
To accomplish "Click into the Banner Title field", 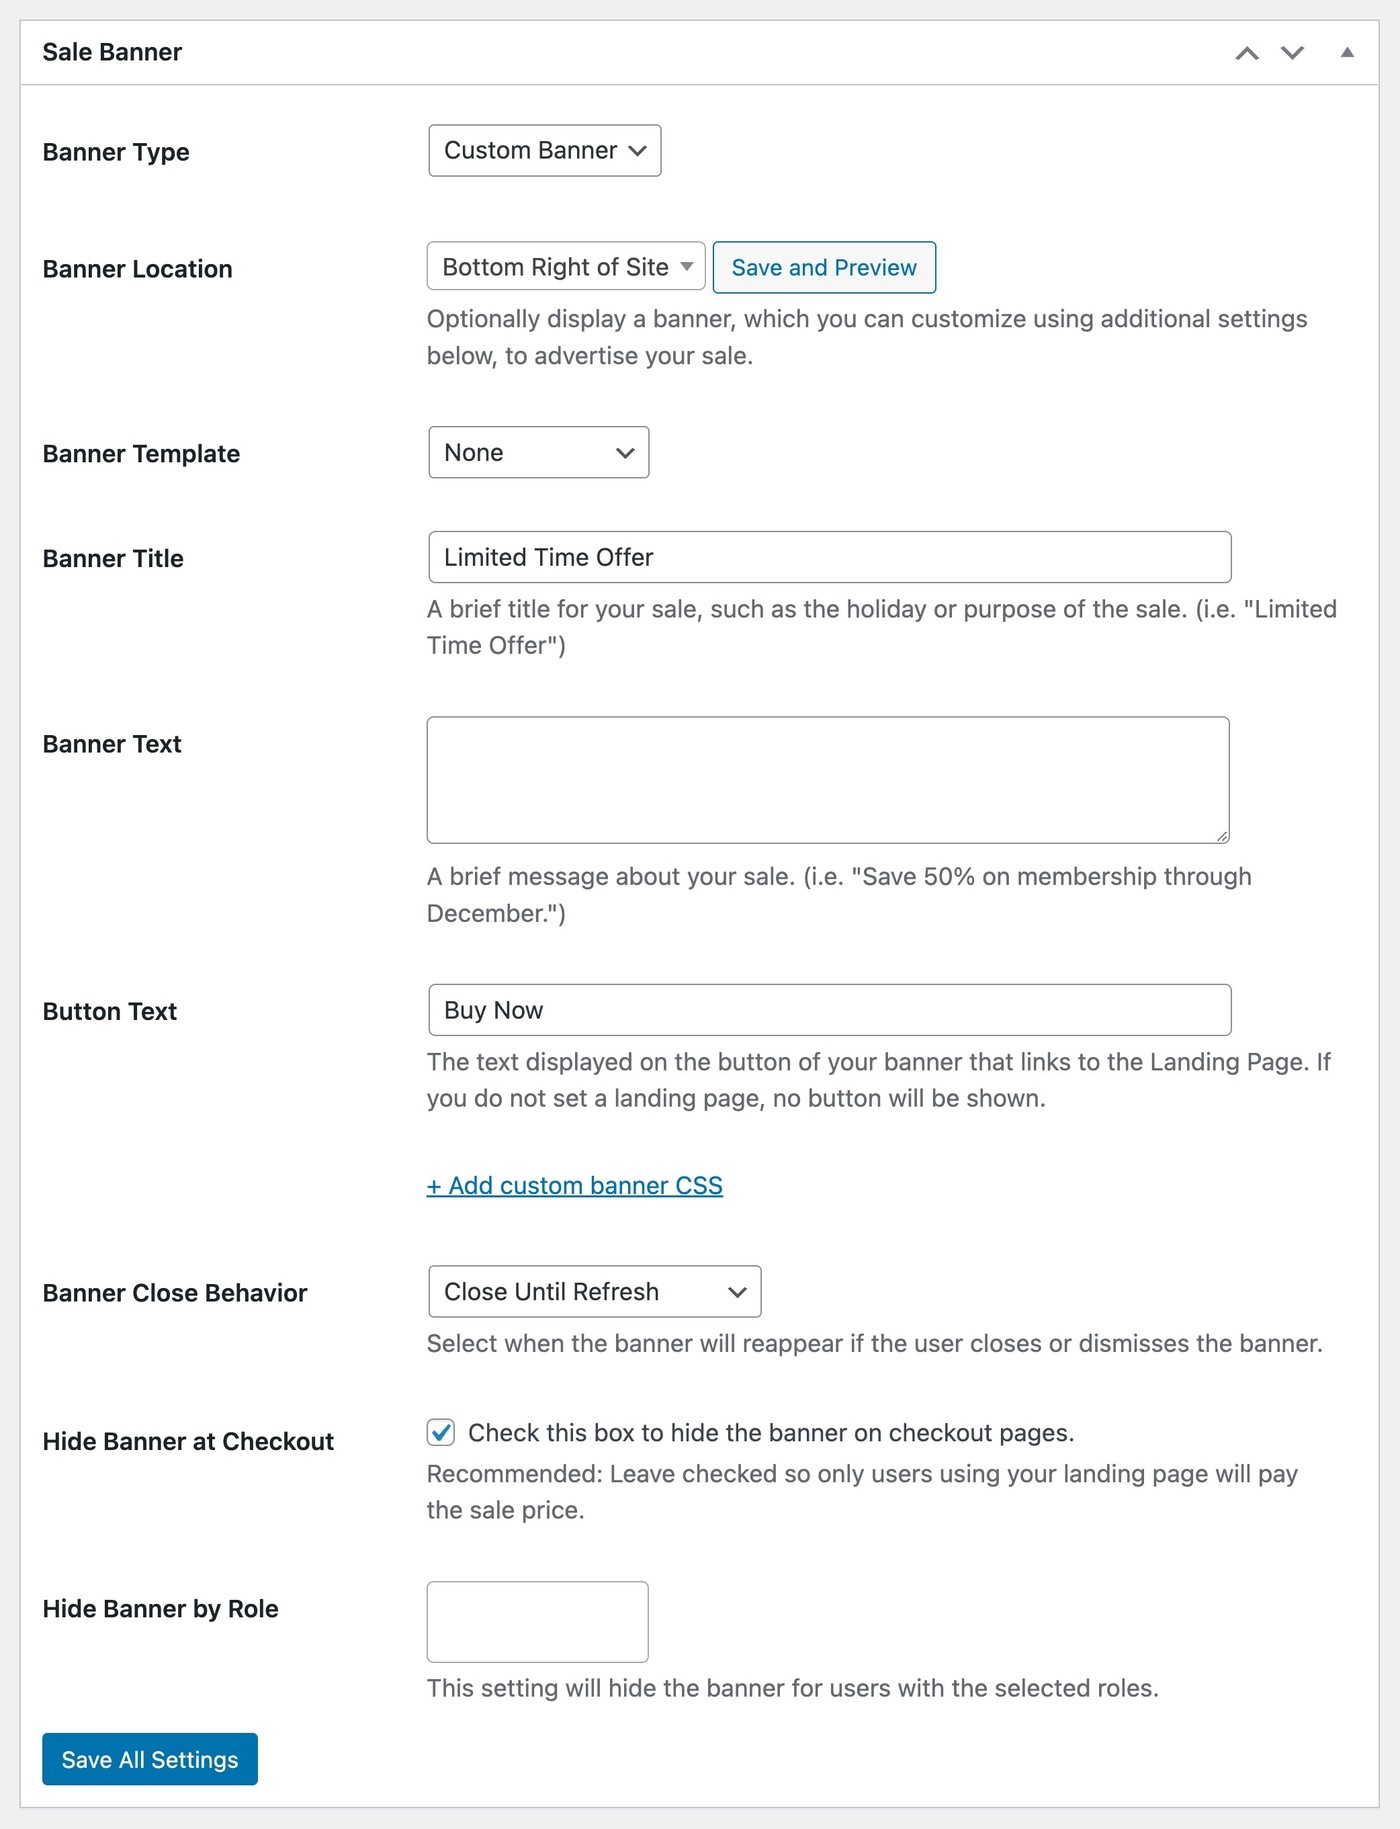I will 829,557.
